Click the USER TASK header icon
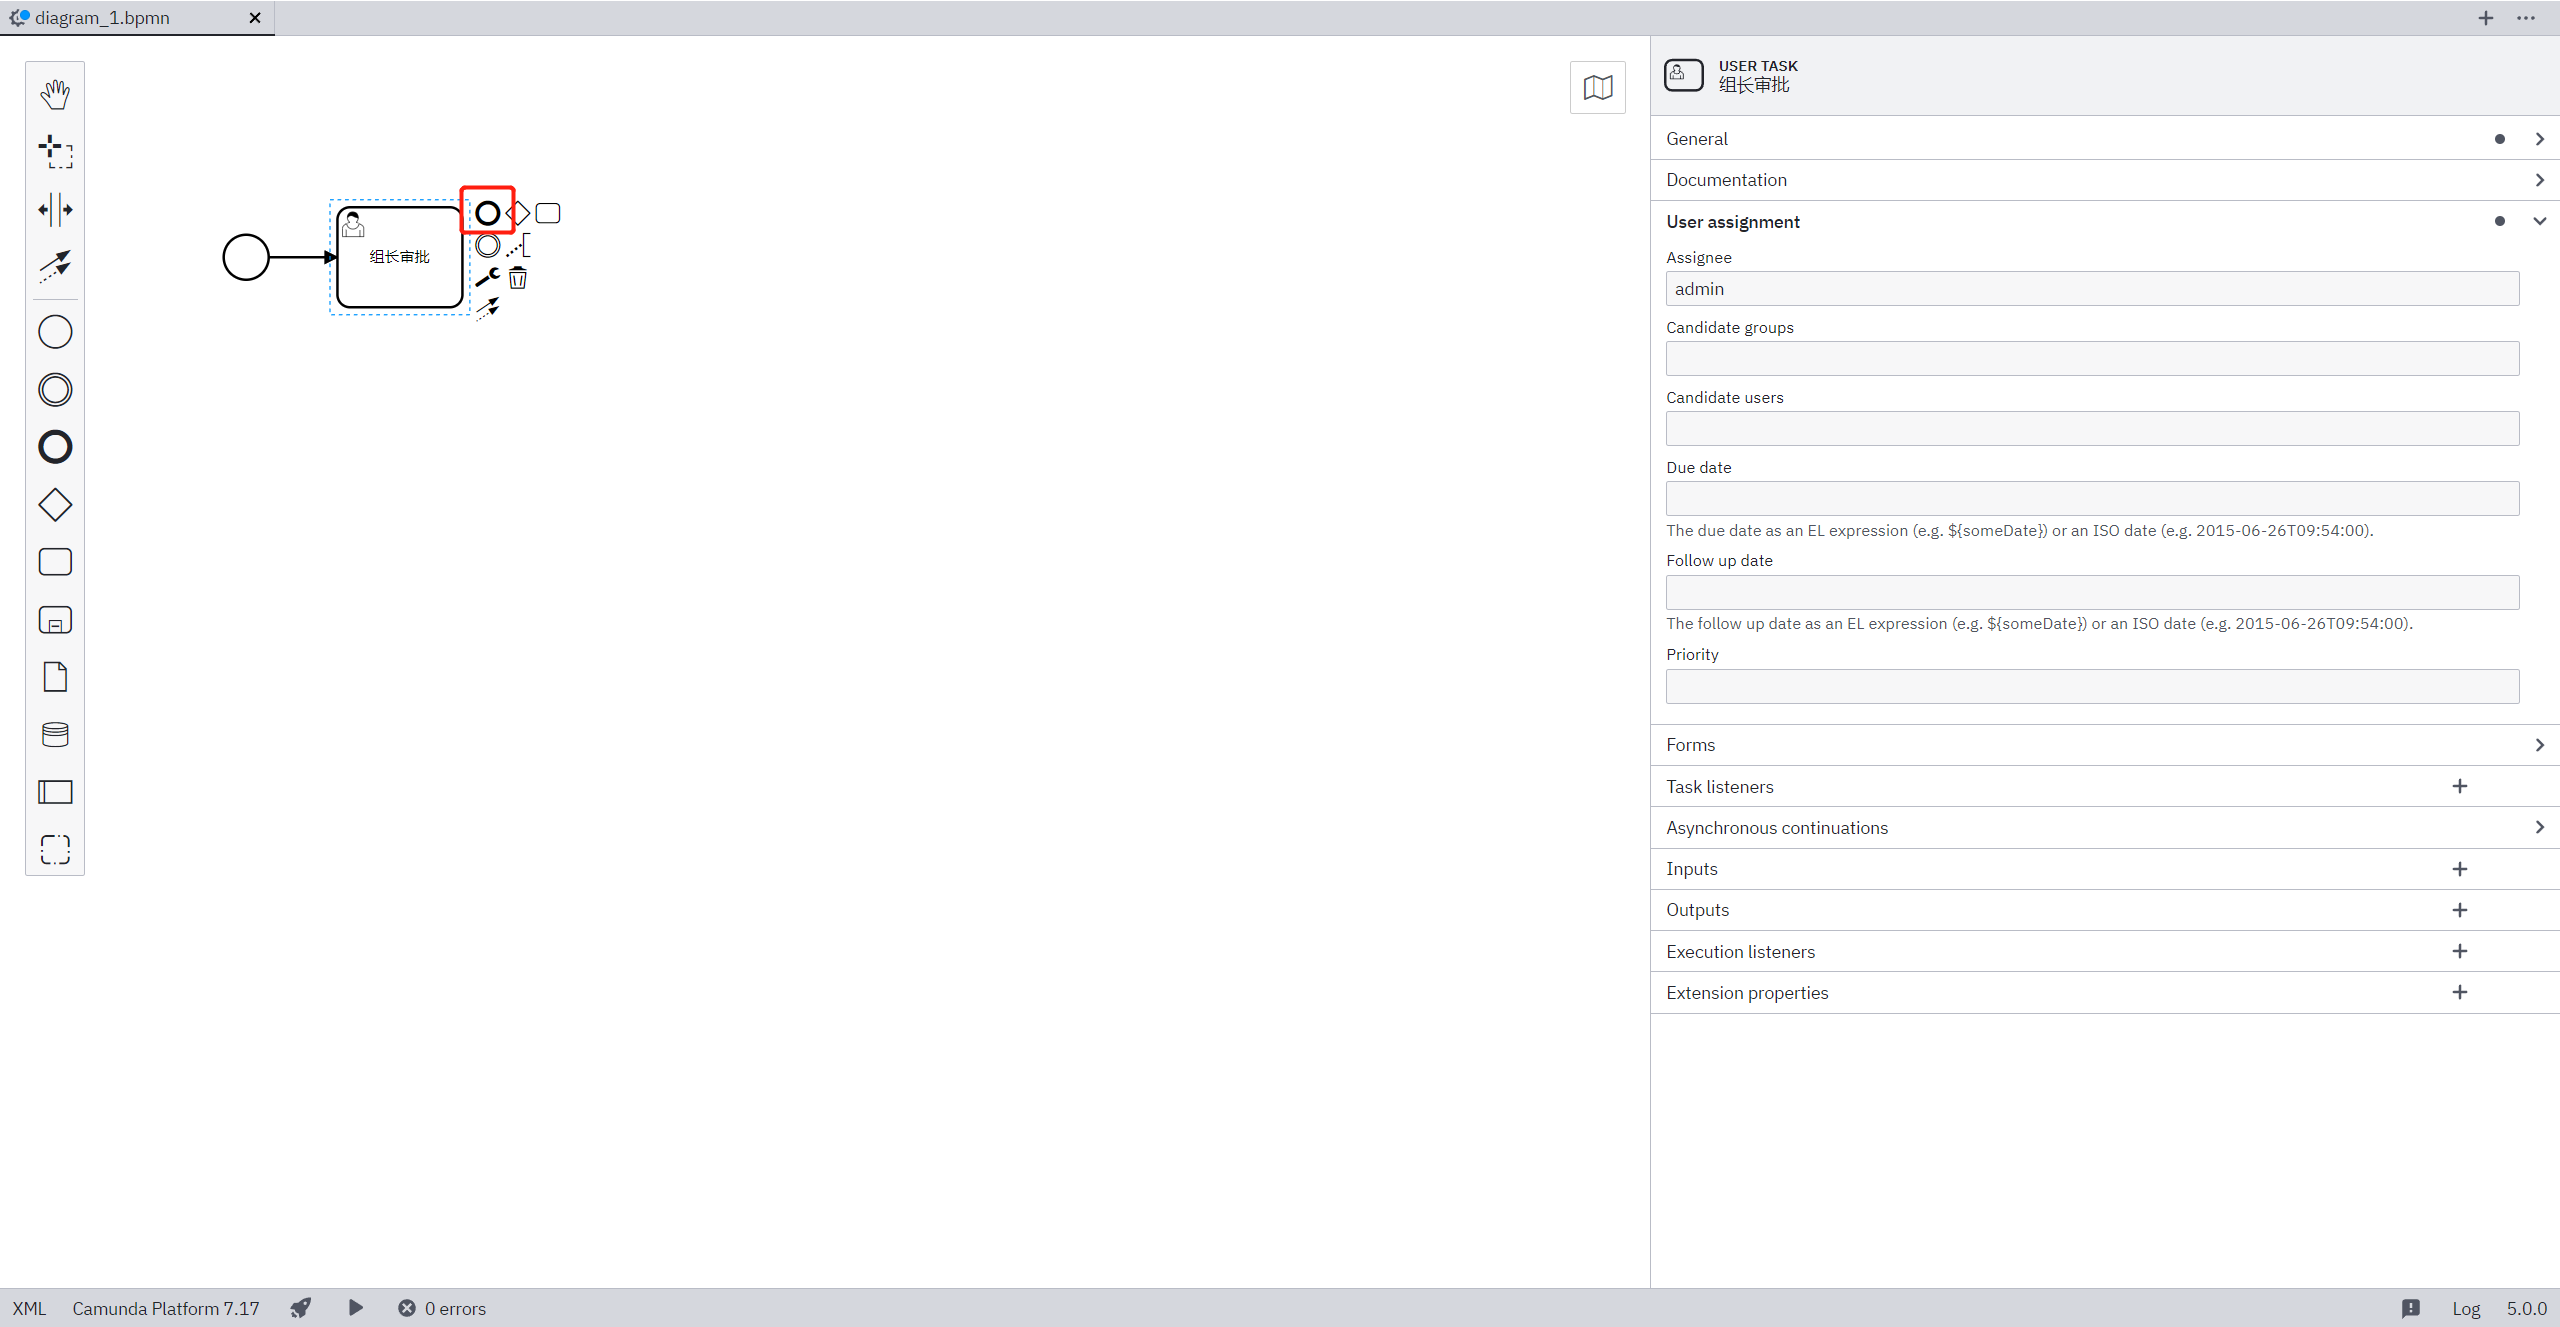The width and height of the screenshot is (2560, 1327). [1684, 75]
